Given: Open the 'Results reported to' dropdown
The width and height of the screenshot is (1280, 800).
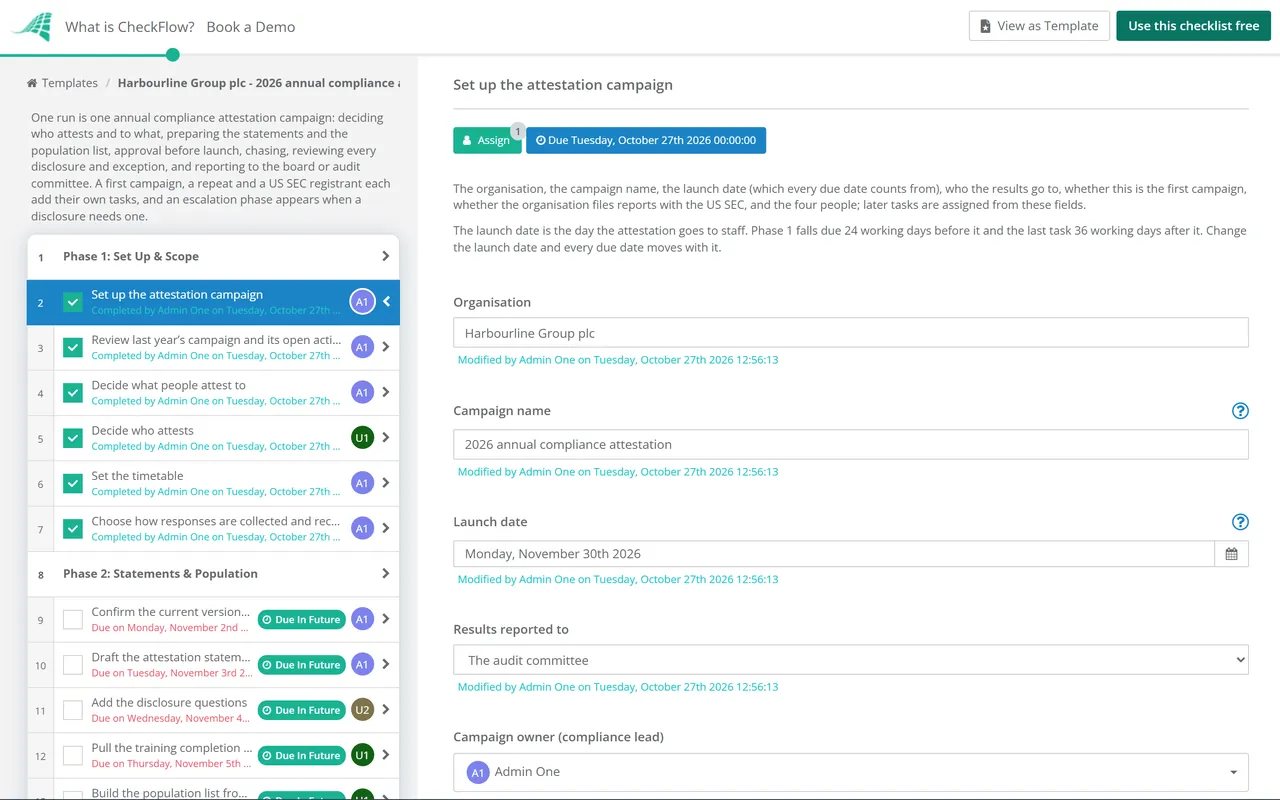Looking at the screenshot, I should point(851,660).
